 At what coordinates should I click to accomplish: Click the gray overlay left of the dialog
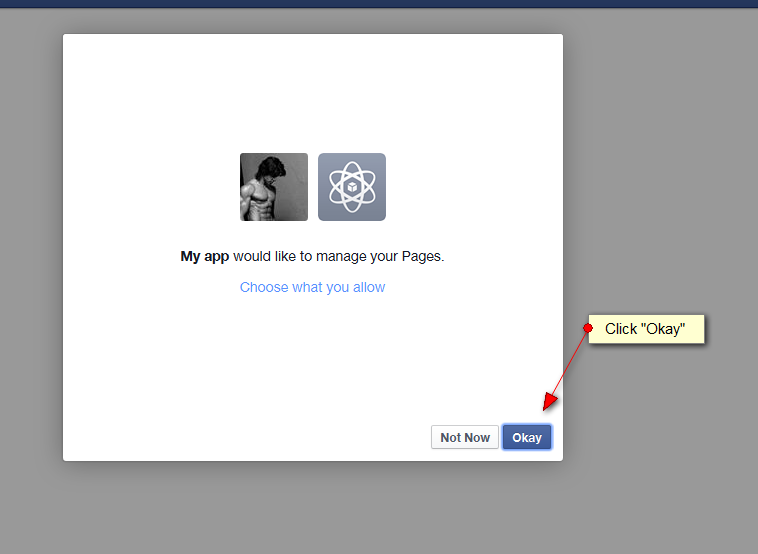point(30,250)
